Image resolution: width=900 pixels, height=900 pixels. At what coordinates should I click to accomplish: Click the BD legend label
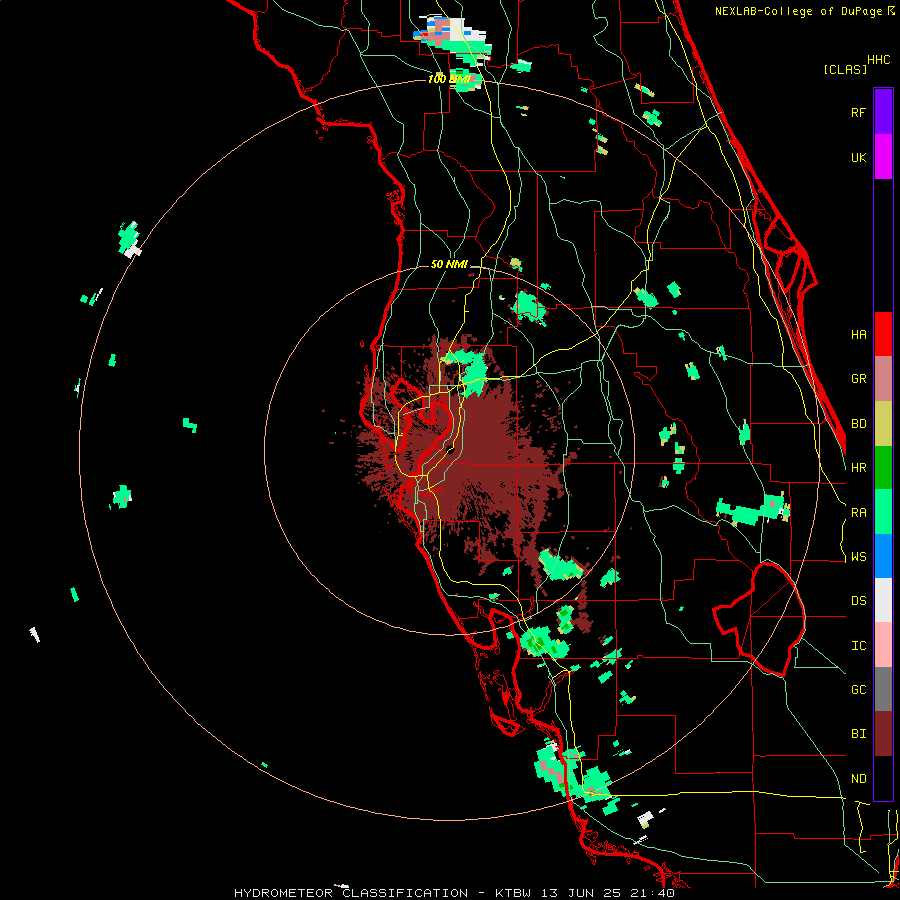858,424
